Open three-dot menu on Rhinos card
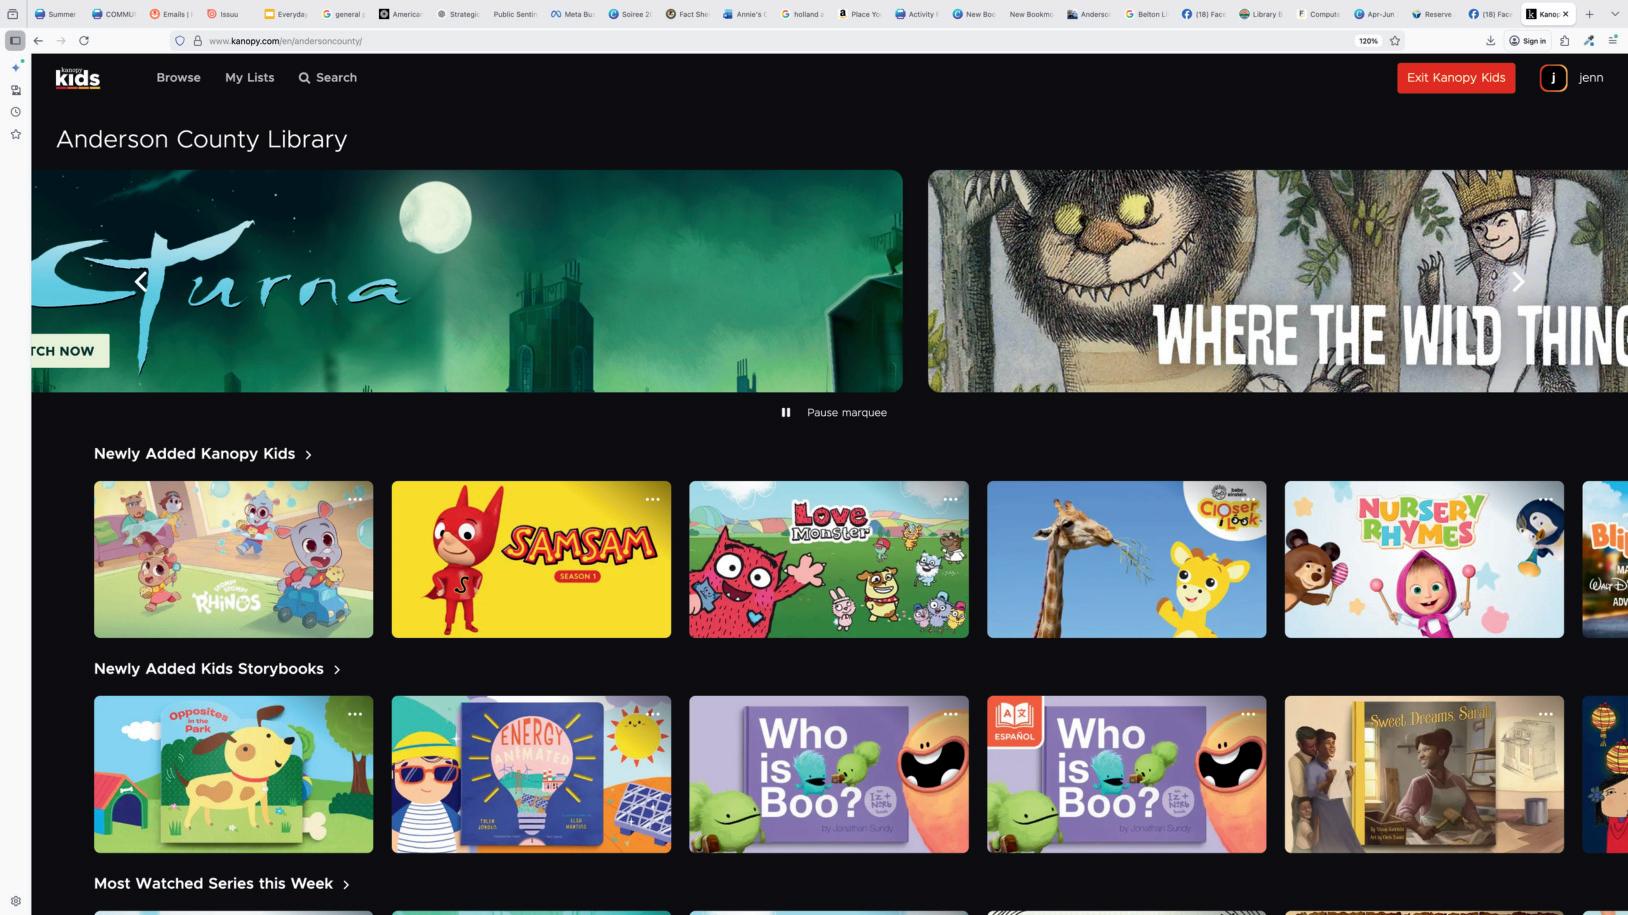Screen dimensions: 1628x915 click(x=354, y=499)
